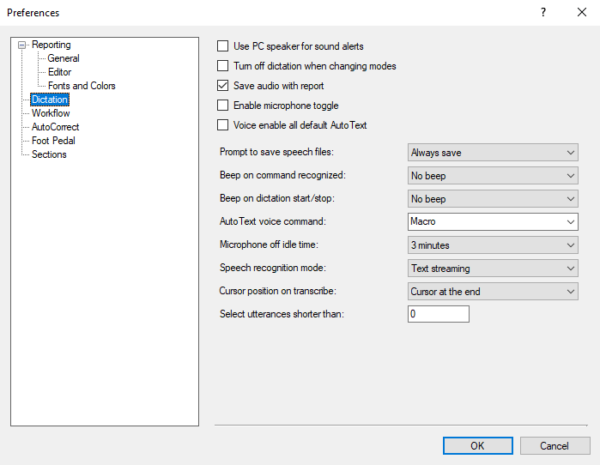Screen dimensions: 600x465
Task: Open AutoText voice command dropdown
Action: pos(493,221)
